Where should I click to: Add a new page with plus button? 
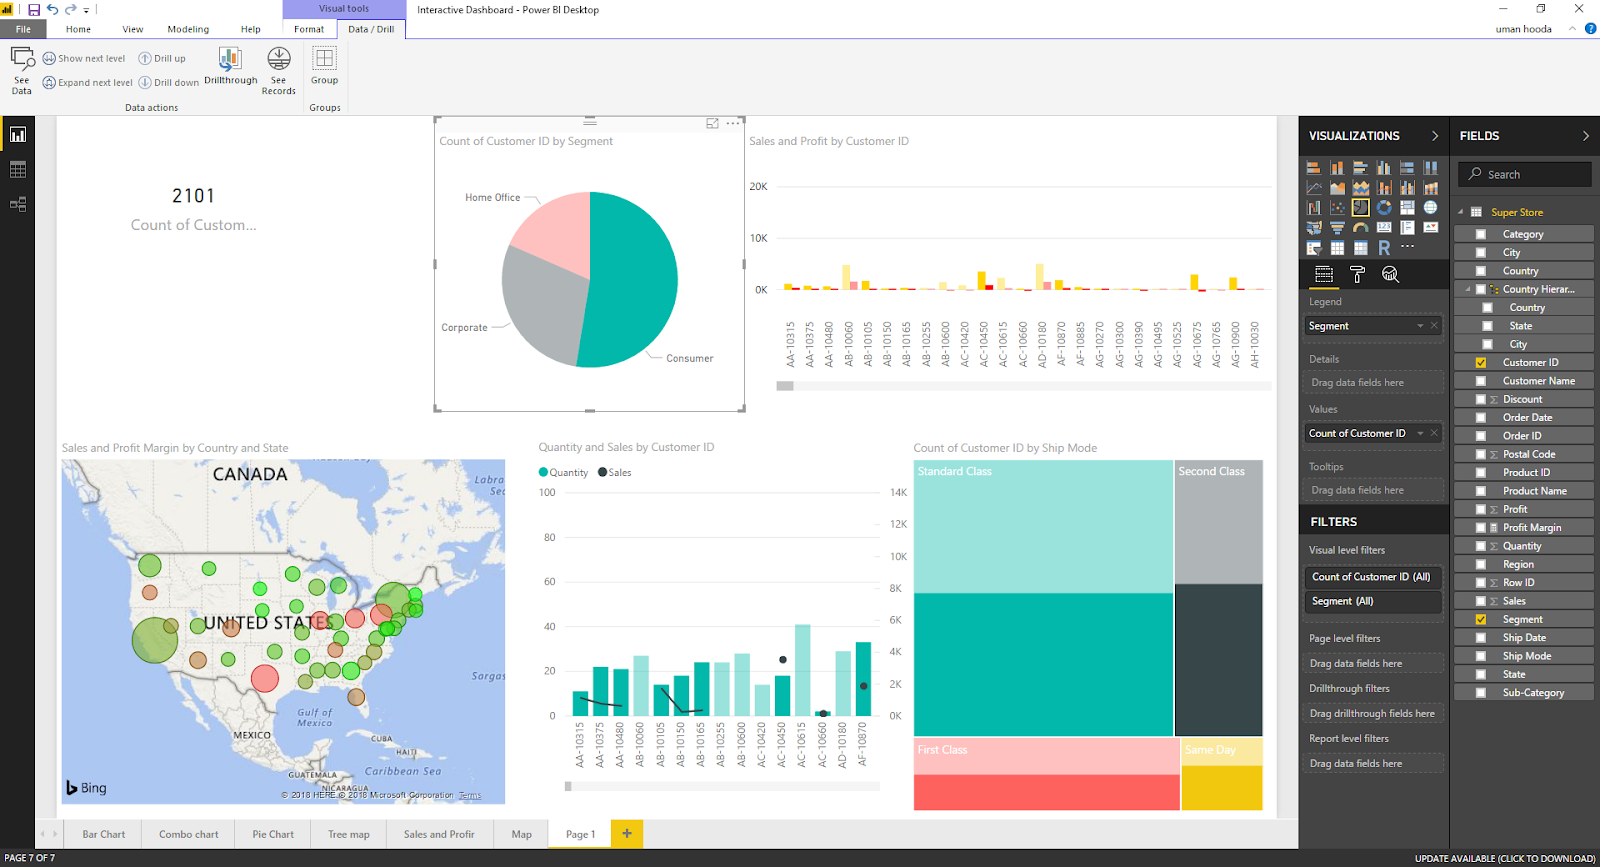click(627, 833)
